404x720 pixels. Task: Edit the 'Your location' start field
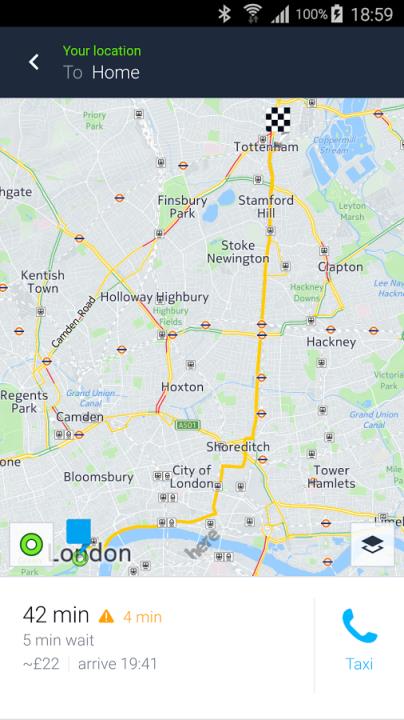[x=102, y=51]
